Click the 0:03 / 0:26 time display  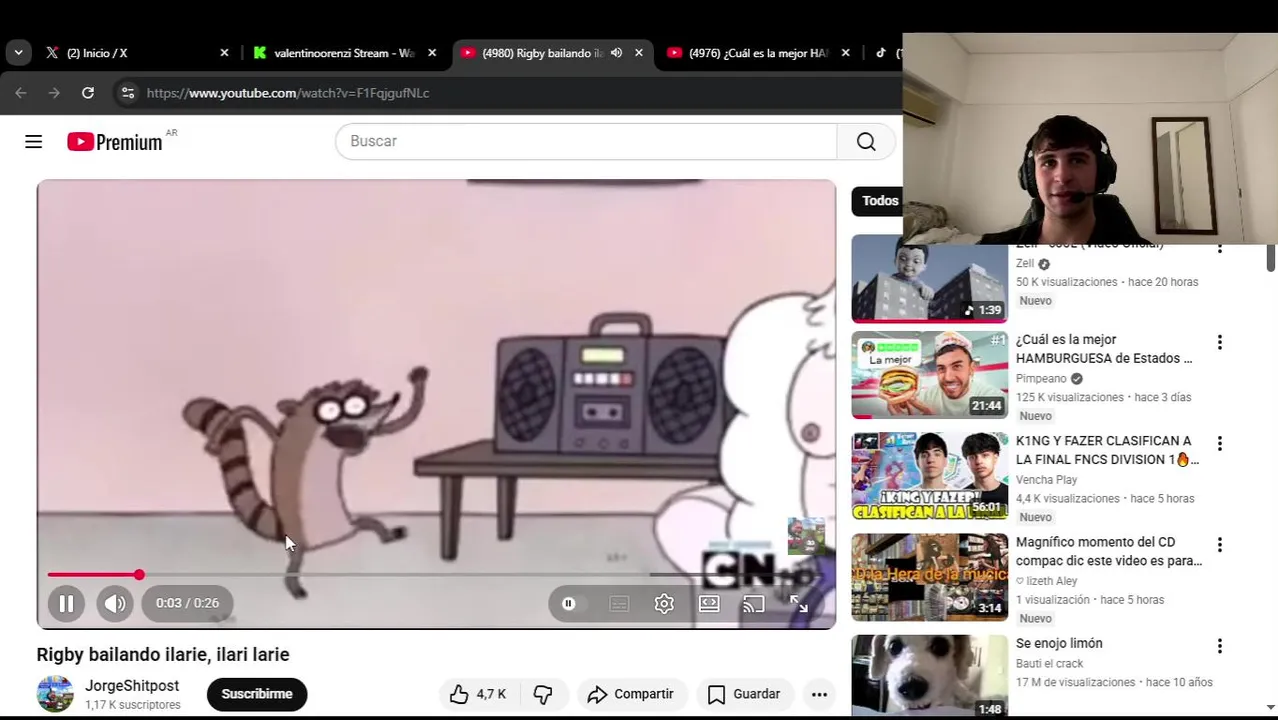(x=187, y=604)
